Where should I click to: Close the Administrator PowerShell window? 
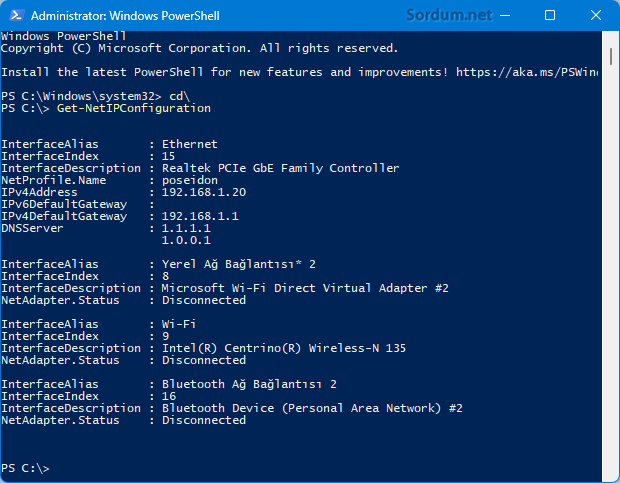595,15
